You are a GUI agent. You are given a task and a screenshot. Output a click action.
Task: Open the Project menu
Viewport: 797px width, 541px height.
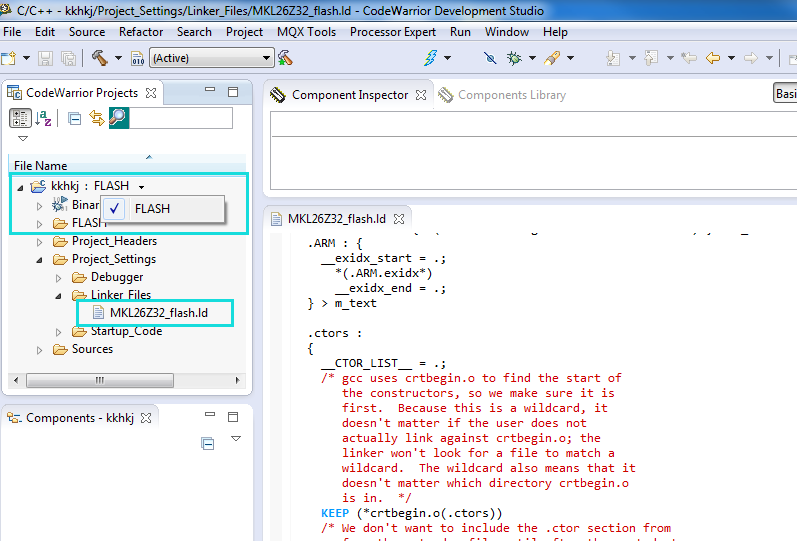[x=244, y=32]
